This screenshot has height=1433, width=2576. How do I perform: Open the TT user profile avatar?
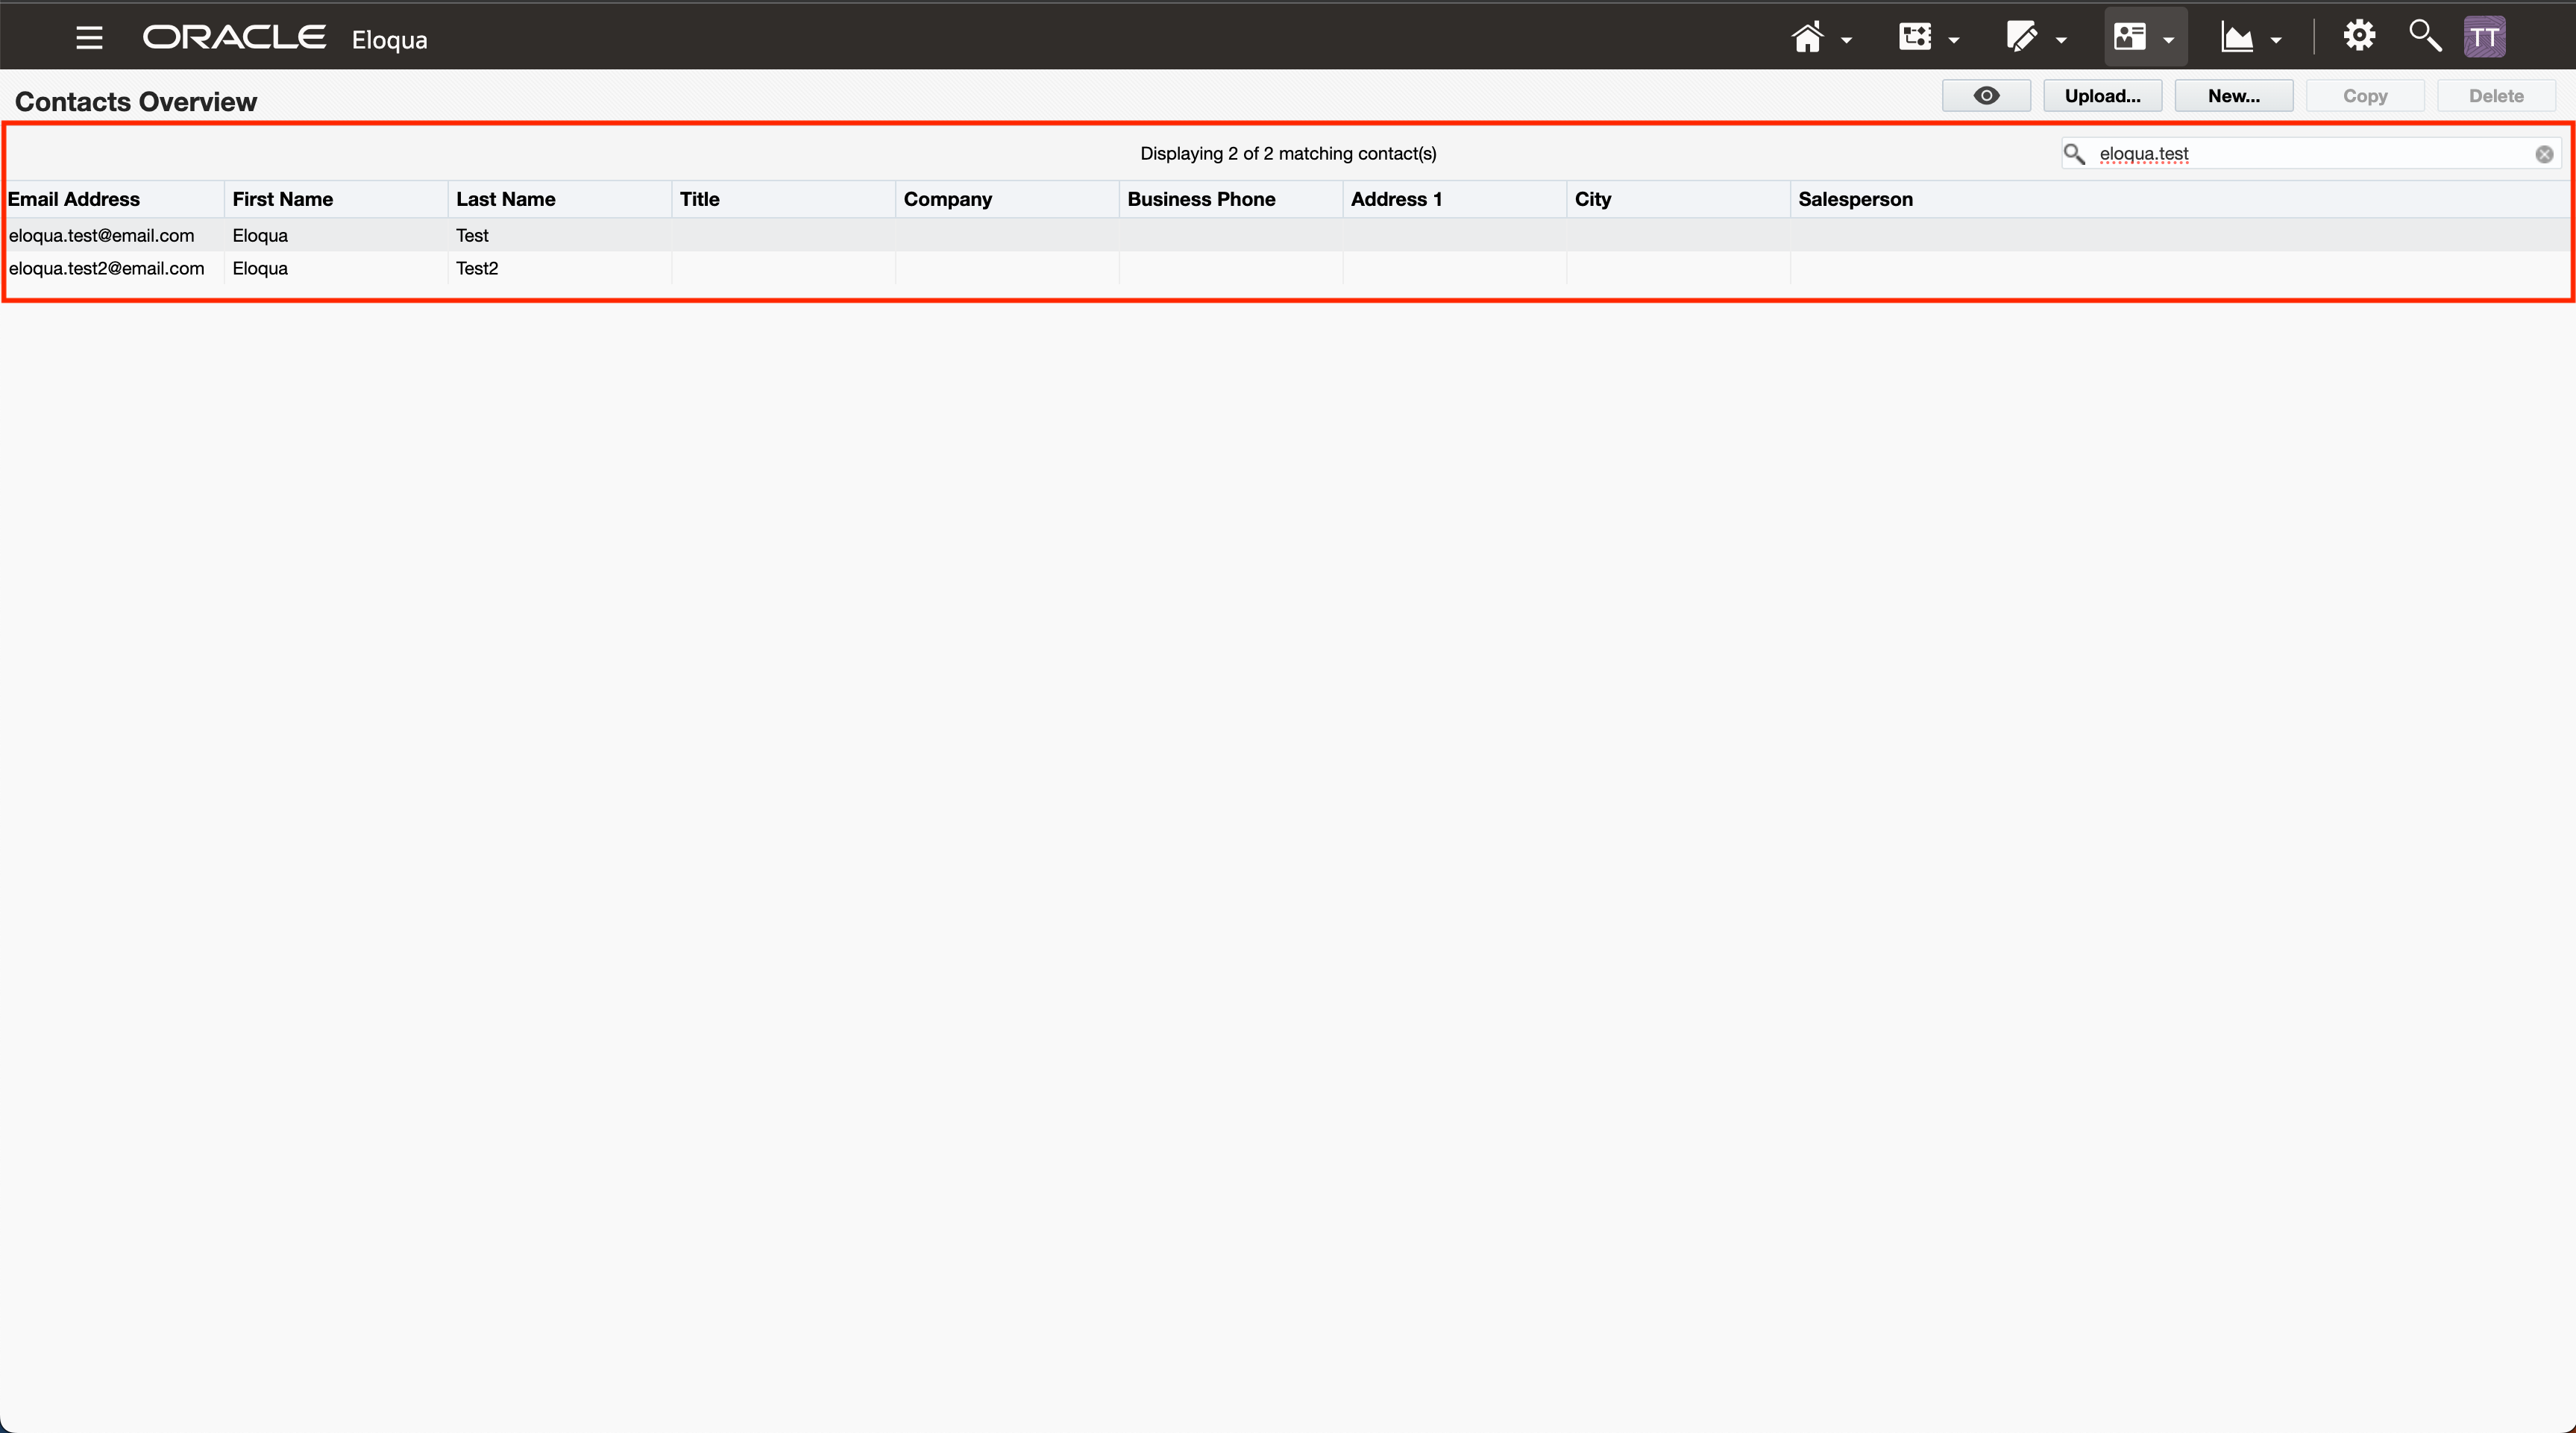(2484, 38)
